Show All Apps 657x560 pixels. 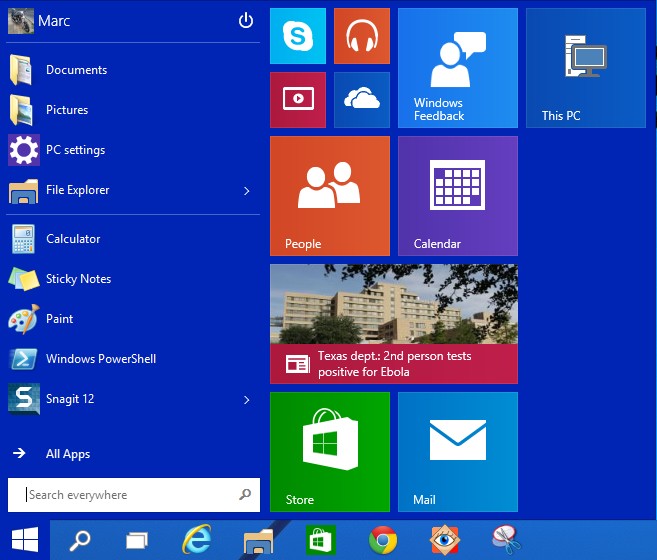coord(68,454)
